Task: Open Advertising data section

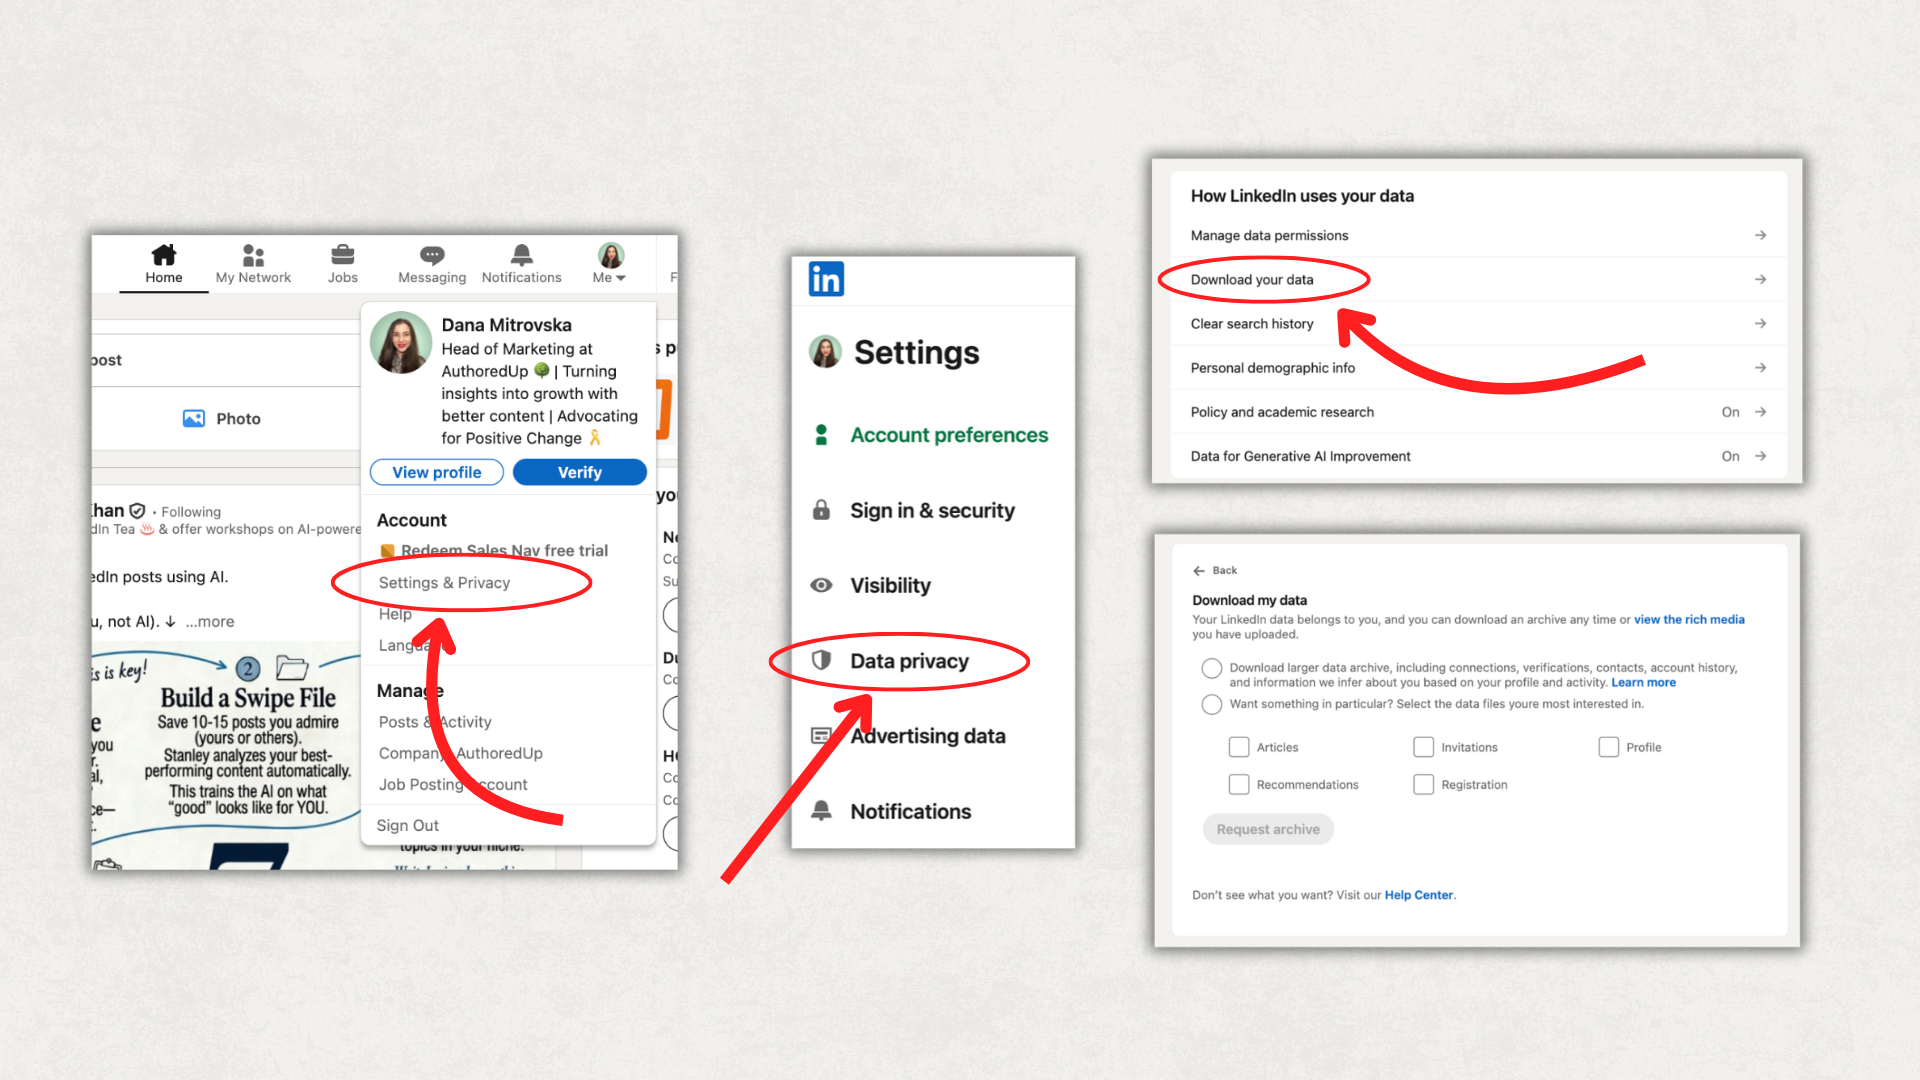Action: [928, 736]
